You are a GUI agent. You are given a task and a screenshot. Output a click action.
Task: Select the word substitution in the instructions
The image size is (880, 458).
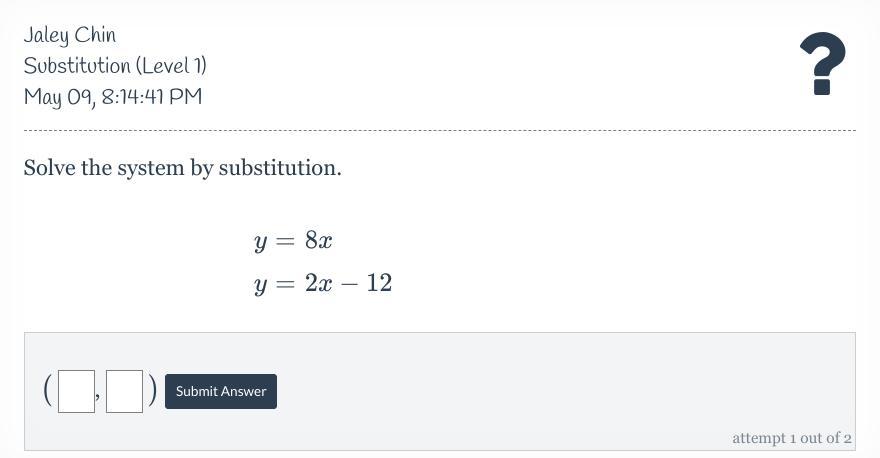279,168
